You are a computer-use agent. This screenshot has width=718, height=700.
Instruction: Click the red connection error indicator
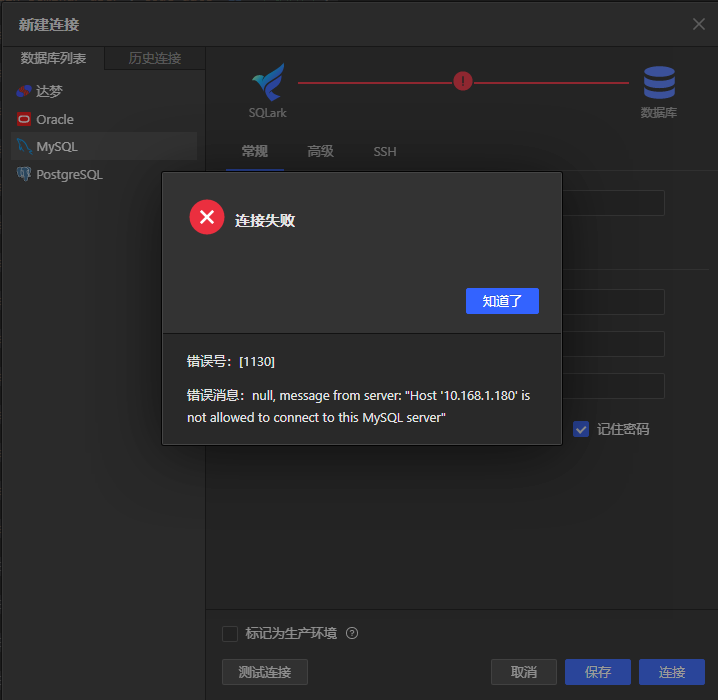(x=463, y=82)
